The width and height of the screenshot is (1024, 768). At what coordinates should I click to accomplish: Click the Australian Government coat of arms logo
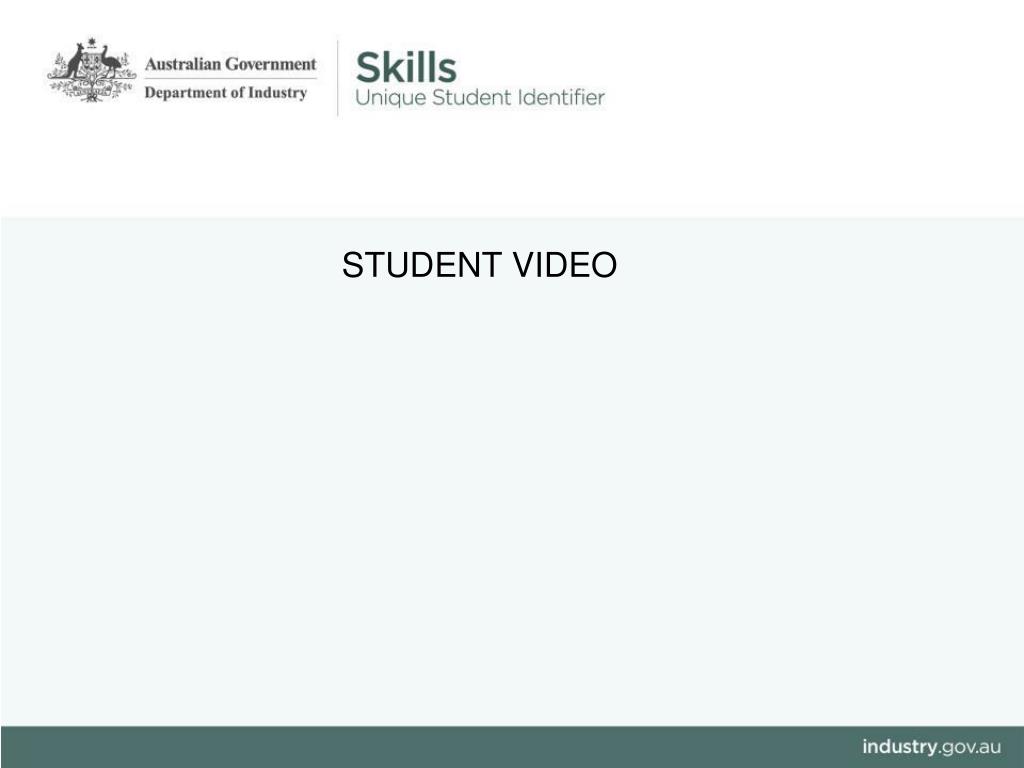(91, 70)
